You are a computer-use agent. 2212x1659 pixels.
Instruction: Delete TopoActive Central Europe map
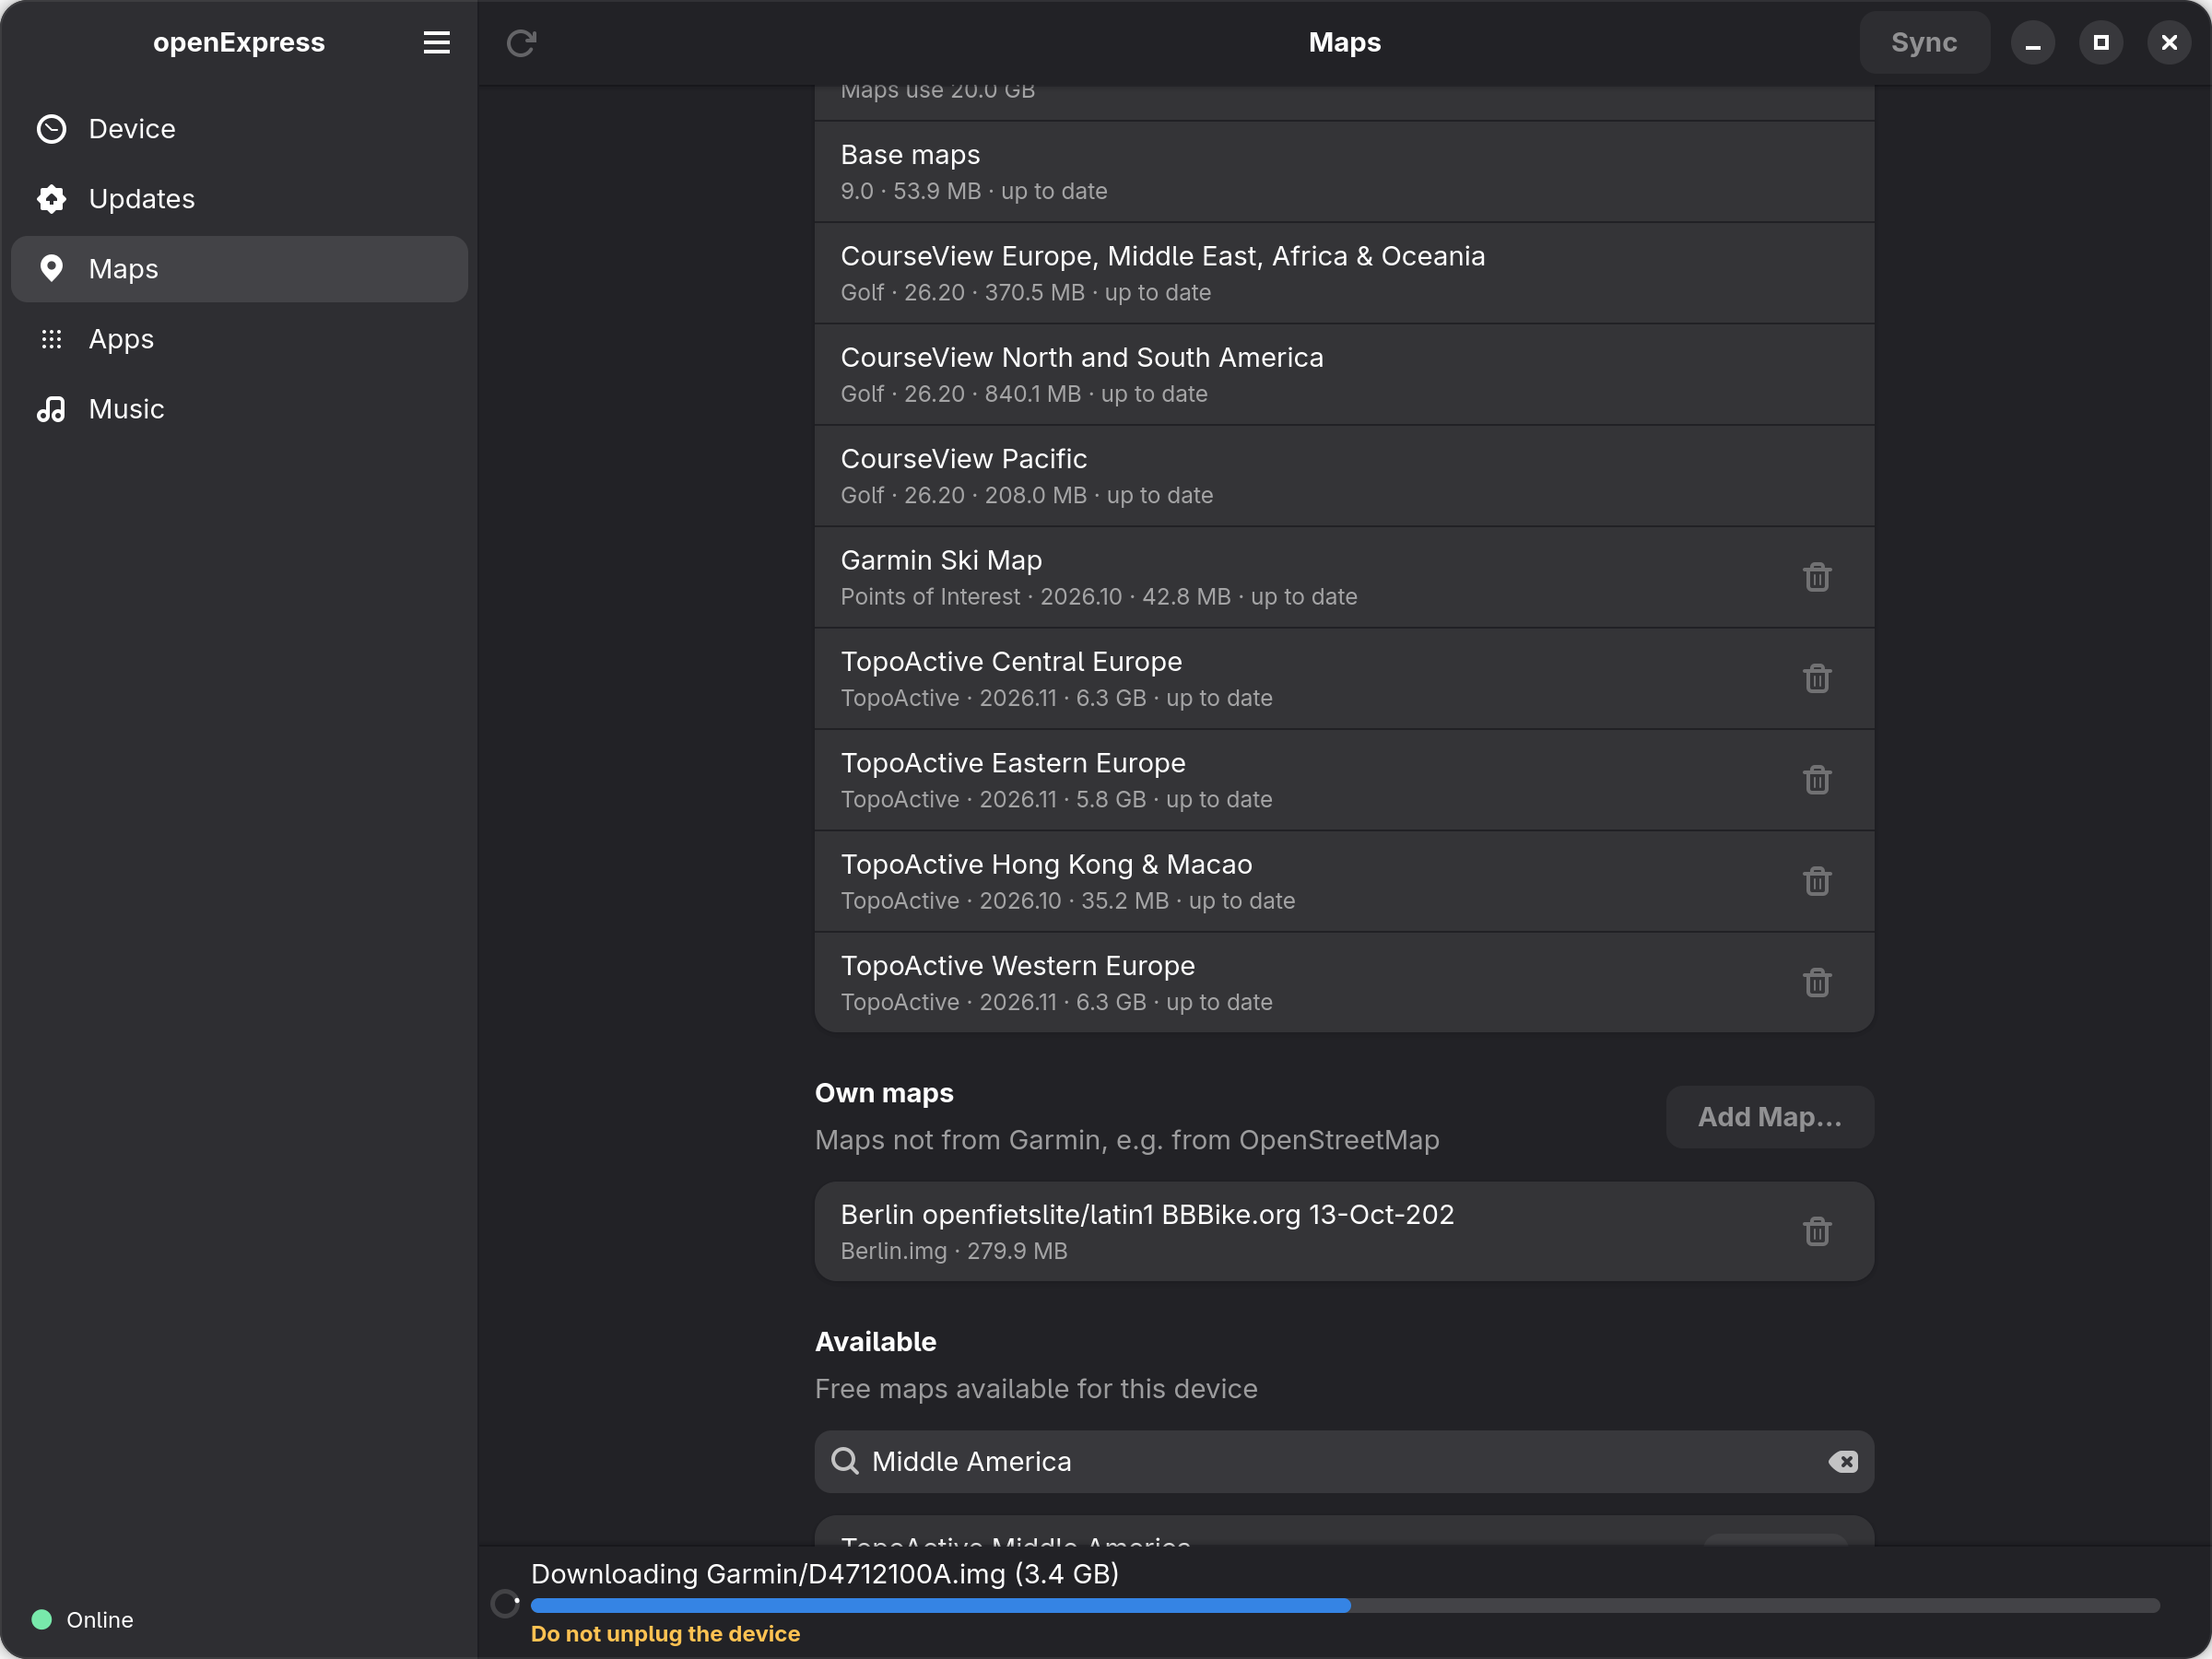click(x=1817, y=678)
